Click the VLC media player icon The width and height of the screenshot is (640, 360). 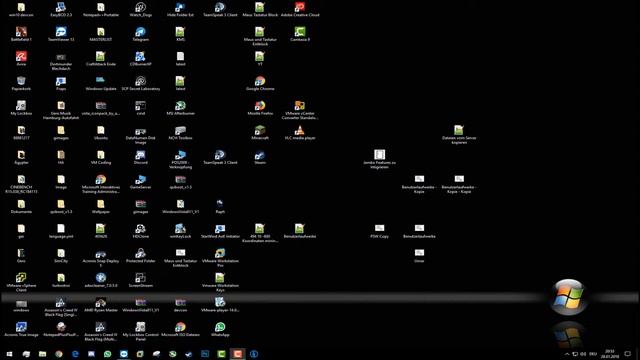[300, 132]
